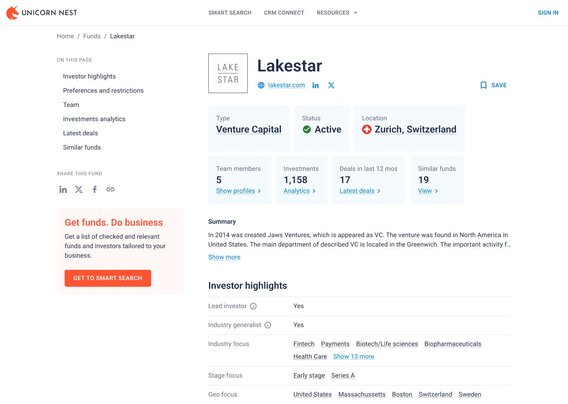This screenshot has height=404, width=568.
Task: Click the Get to Smart Search button
Action: click(108, 278)
